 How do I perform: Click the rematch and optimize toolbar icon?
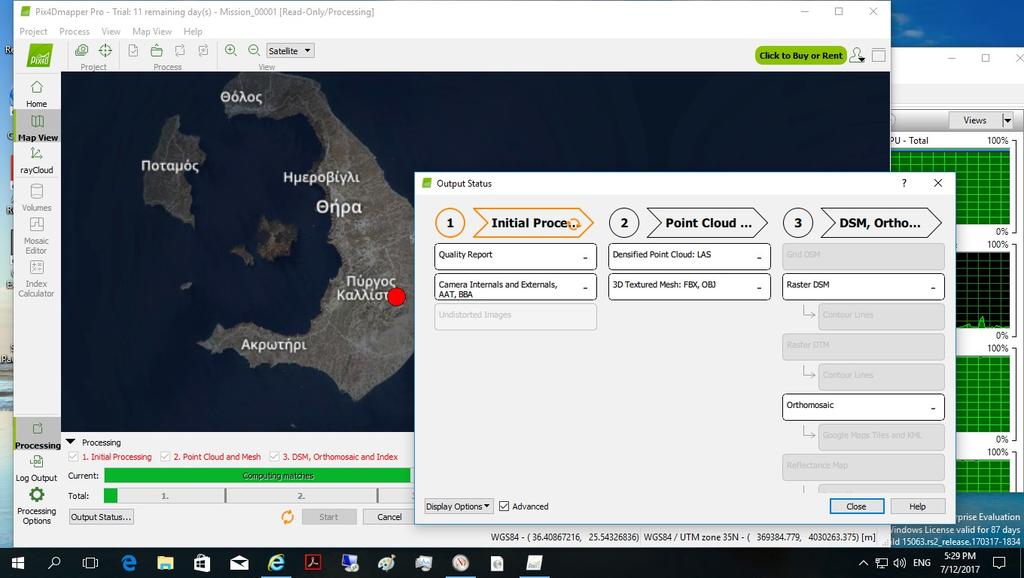(x=204, y=50)
